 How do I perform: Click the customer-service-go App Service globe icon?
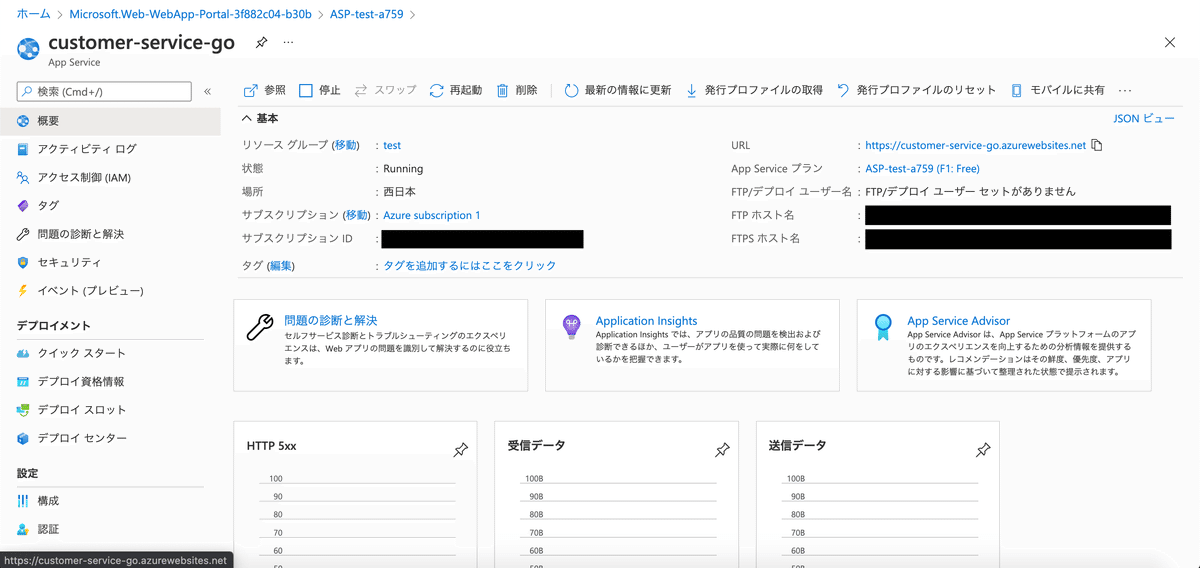coord(28,48)
